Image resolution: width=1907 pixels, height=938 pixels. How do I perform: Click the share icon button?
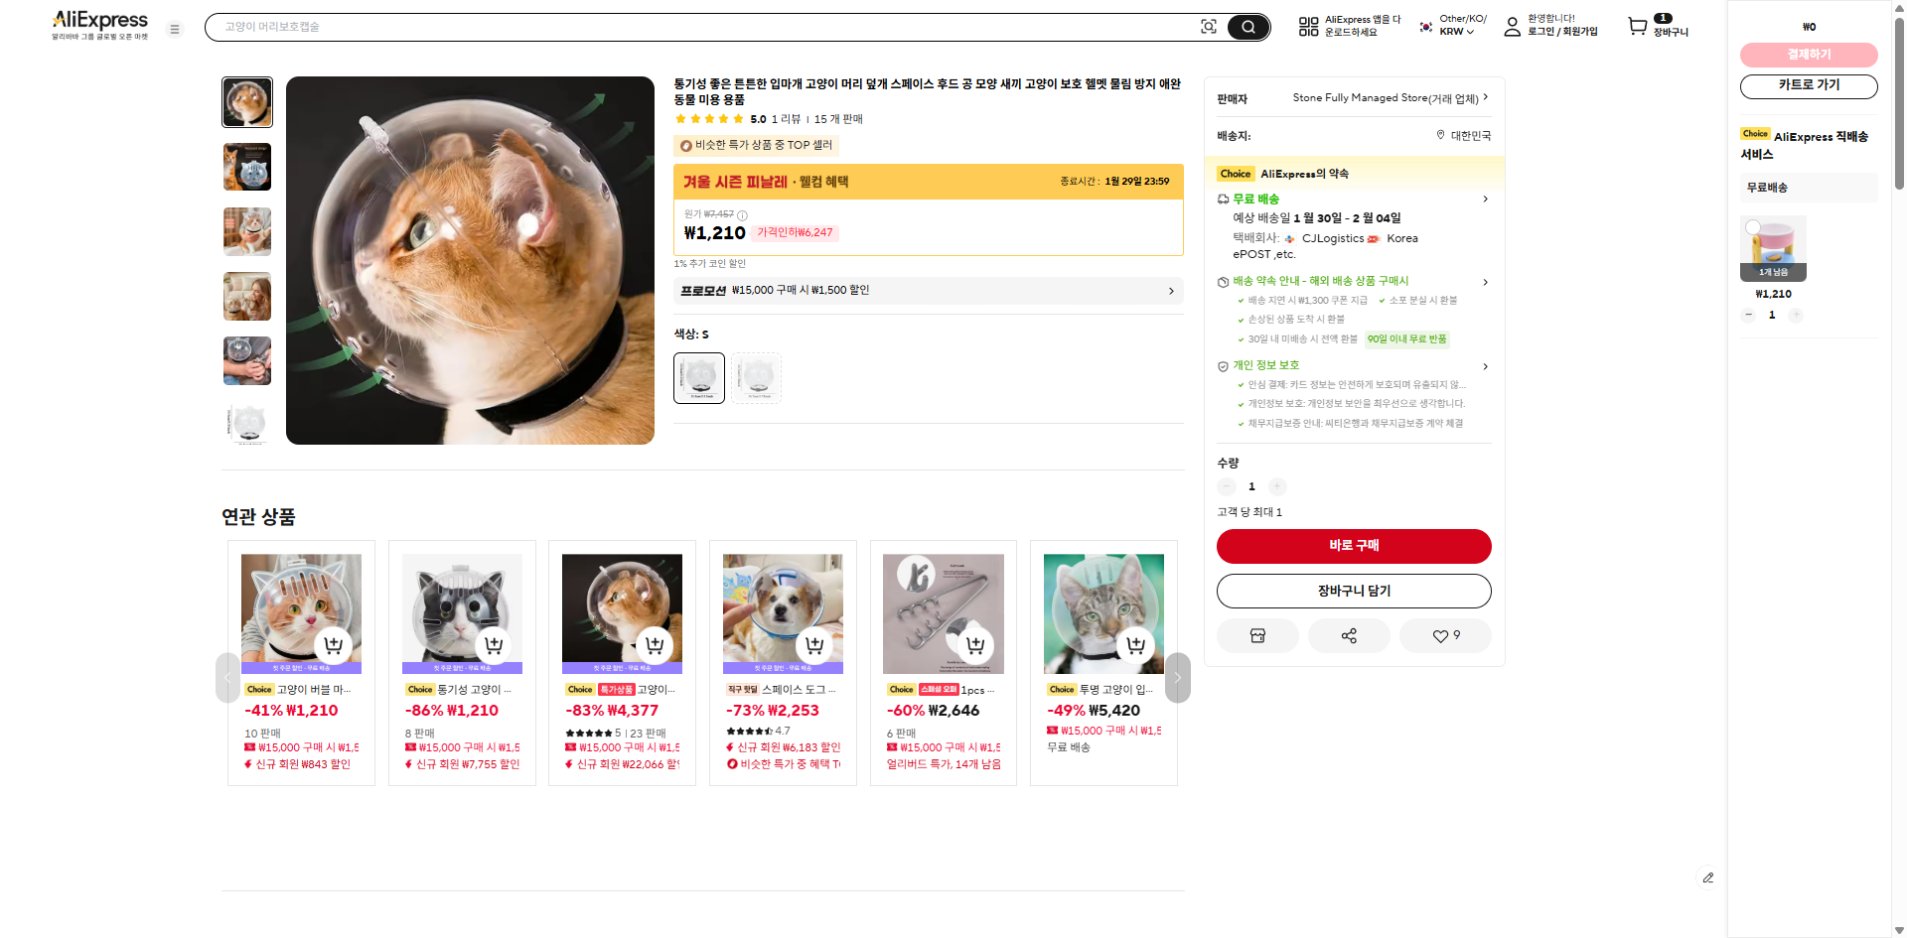click(x=1349, y=636)
